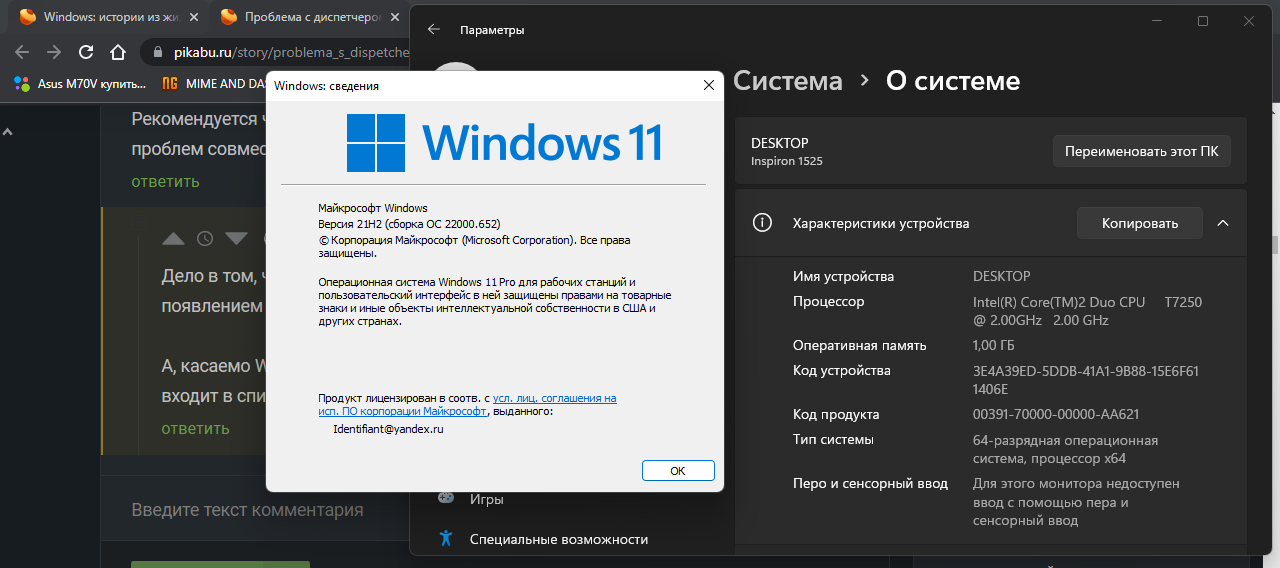1280x568 pixels.
Task: Switch to the "Windows: истории из жизни" tab
Action: [110, 17]
